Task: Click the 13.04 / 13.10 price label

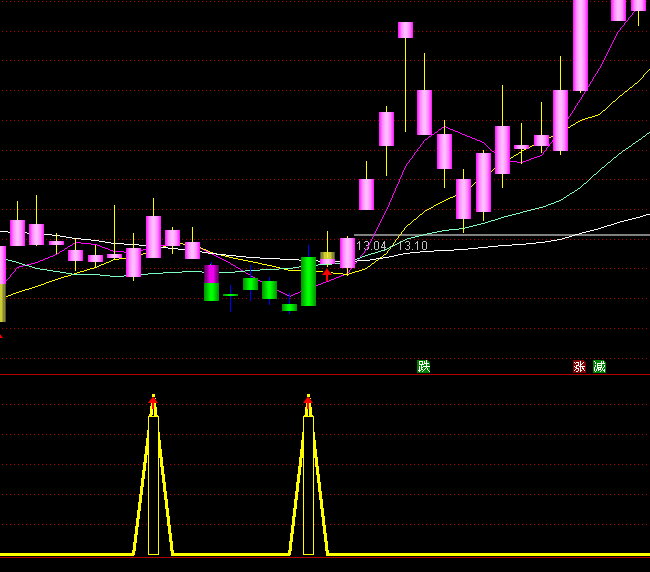Action: pos(392,246)
